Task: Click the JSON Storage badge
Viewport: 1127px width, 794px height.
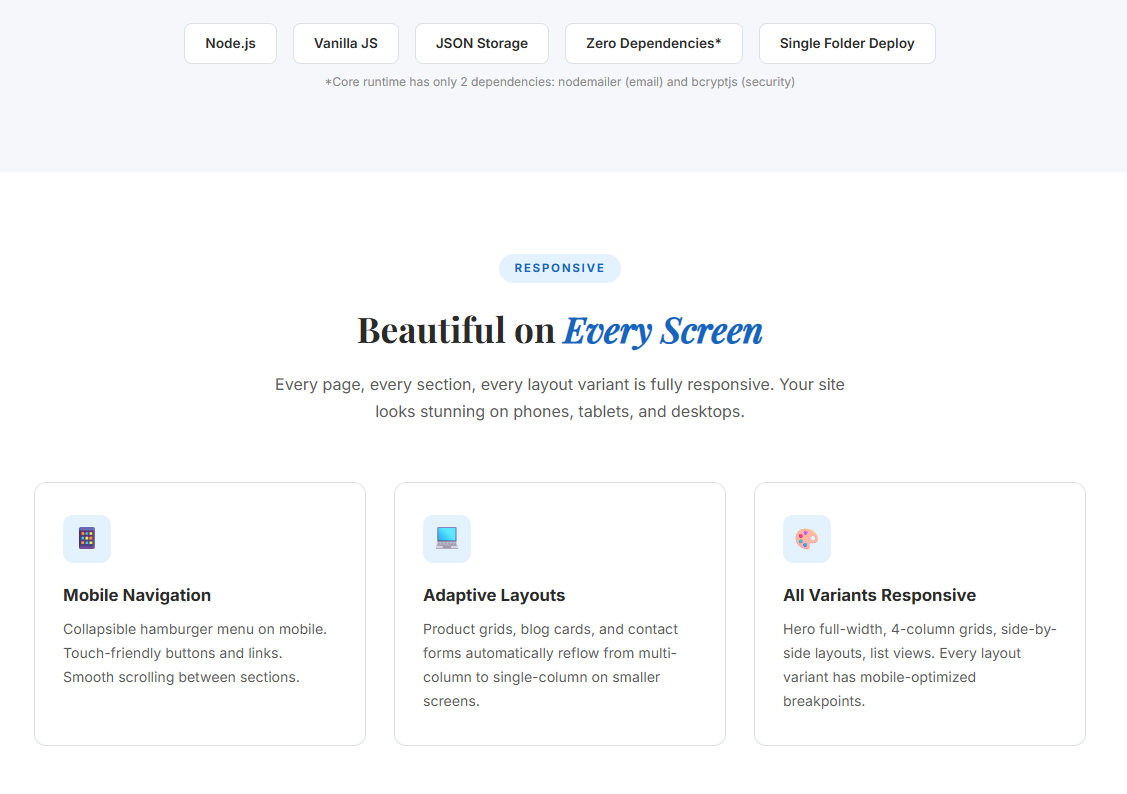Action: click(x=482, y=43)
